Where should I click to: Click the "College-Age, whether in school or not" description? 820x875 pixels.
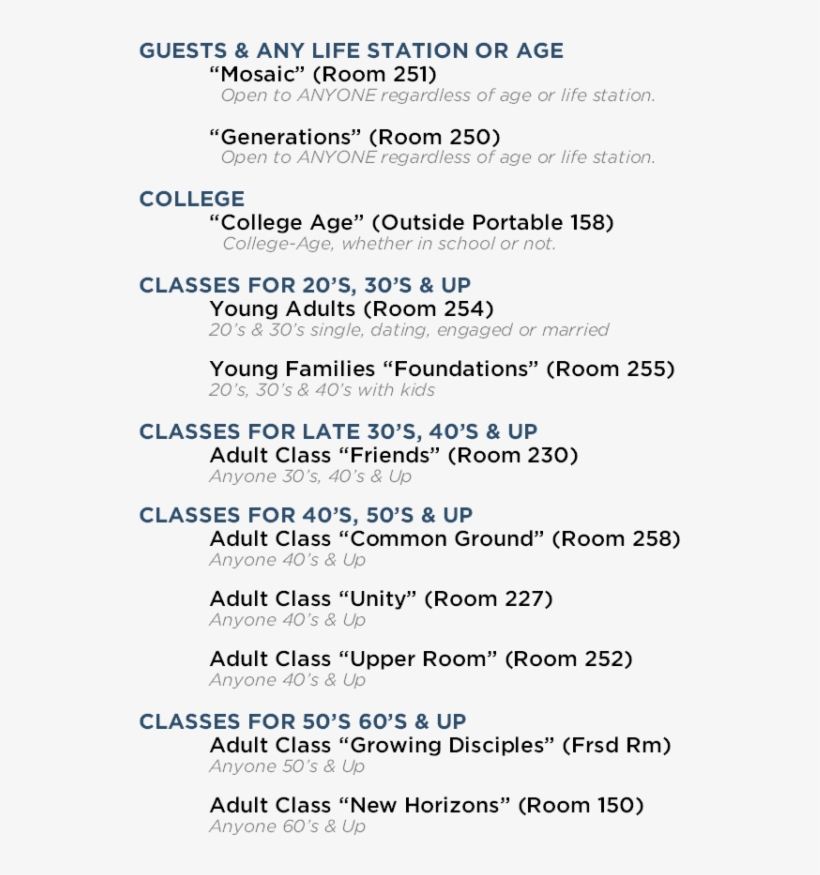point(389,244)
